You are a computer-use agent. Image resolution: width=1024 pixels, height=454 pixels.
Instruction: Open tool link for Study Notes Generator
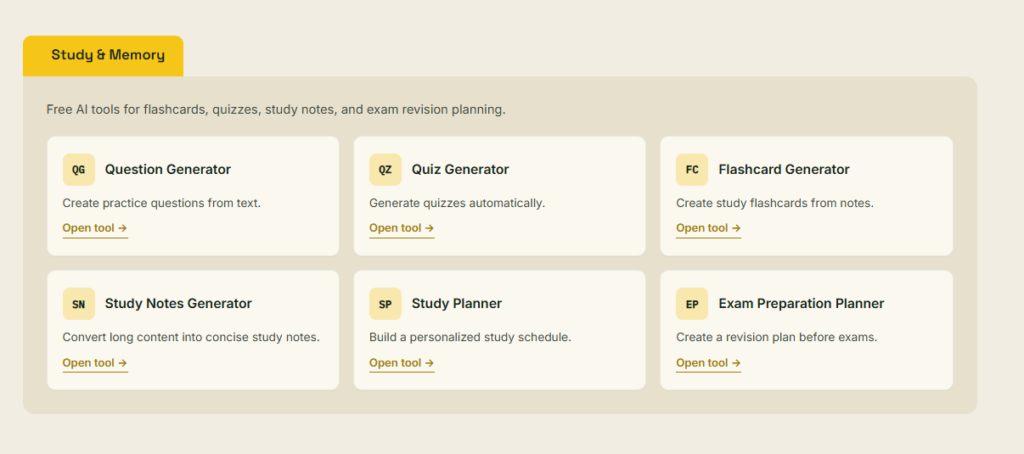95,363
